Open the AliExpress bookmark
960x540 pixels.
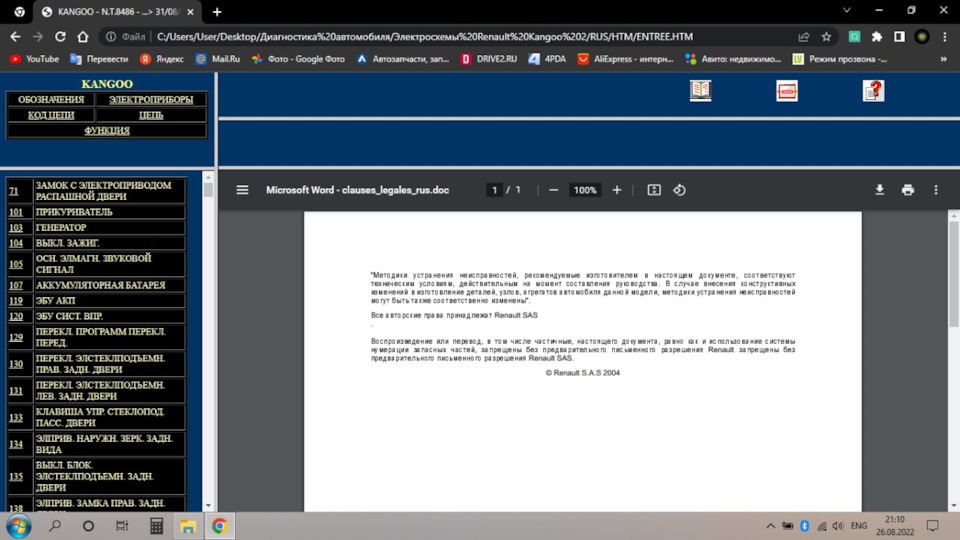pyautogui.click(x=626, y=59)
